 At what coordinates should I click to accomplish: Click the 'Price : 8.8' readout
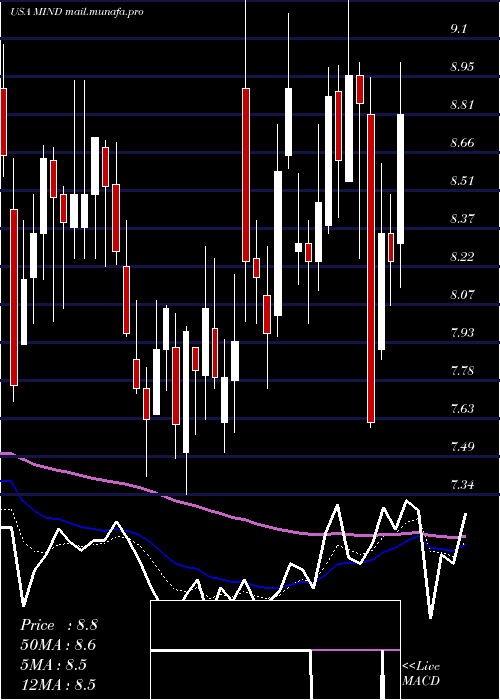tap(58, 625)
